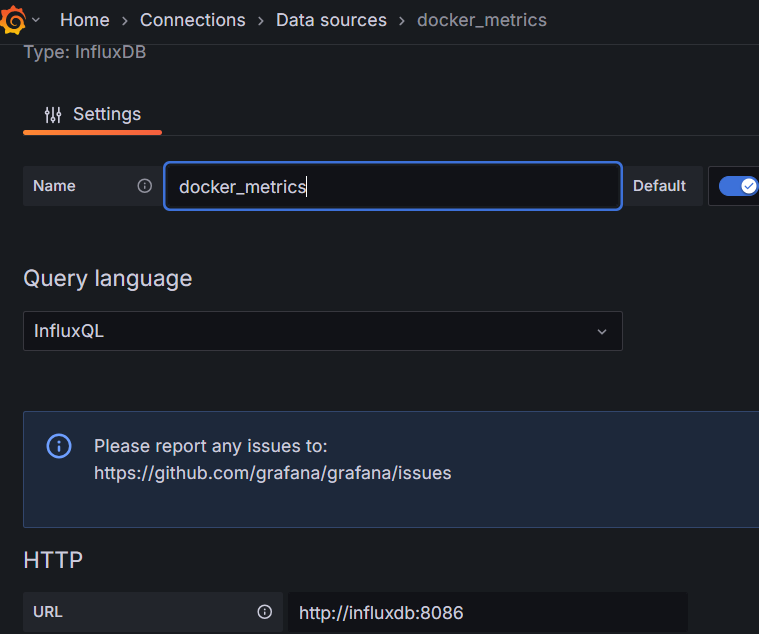The width and height of the screenshot is (759, 634).
Task: Open the Query language InfluxQL dropdown
Action: tap(323, 331)
